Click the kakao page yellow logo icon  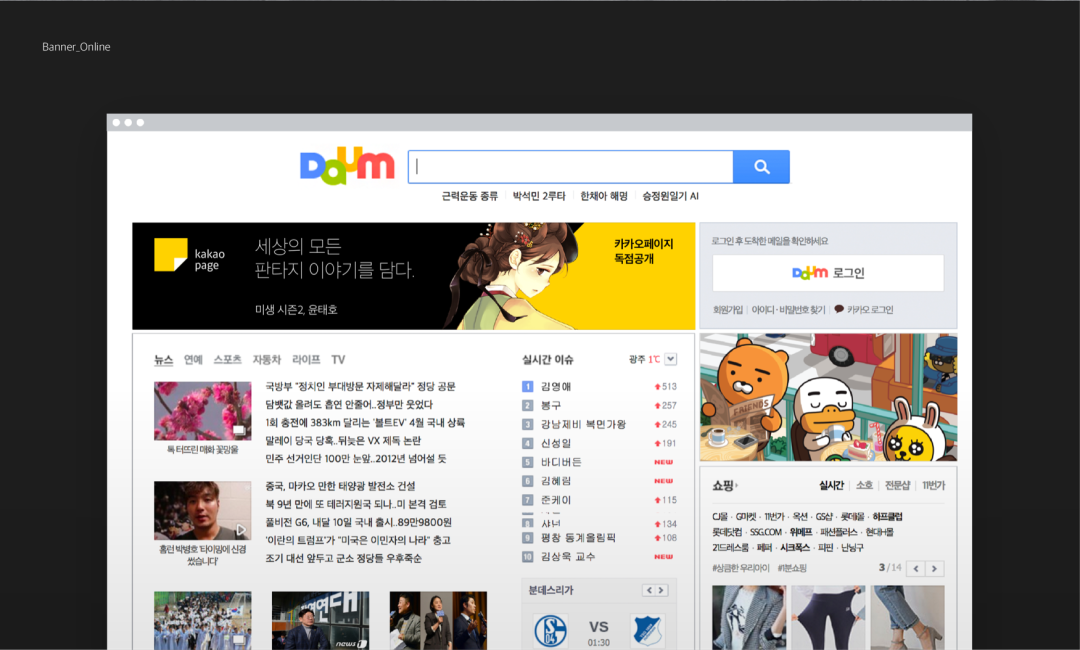pos(170,255)
